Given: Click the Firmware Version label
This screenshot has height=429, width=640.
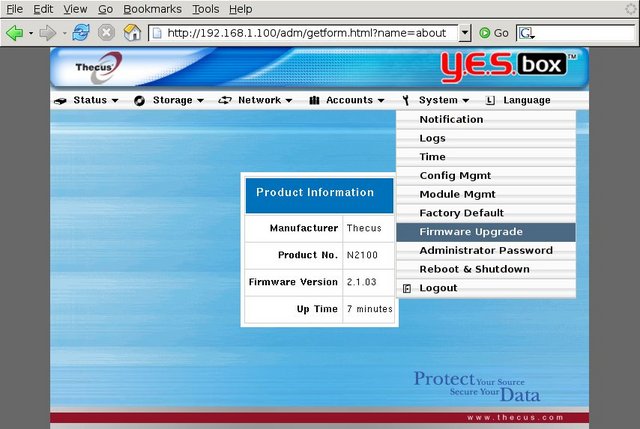Looking at the screenshot, I should pos(293,282).
